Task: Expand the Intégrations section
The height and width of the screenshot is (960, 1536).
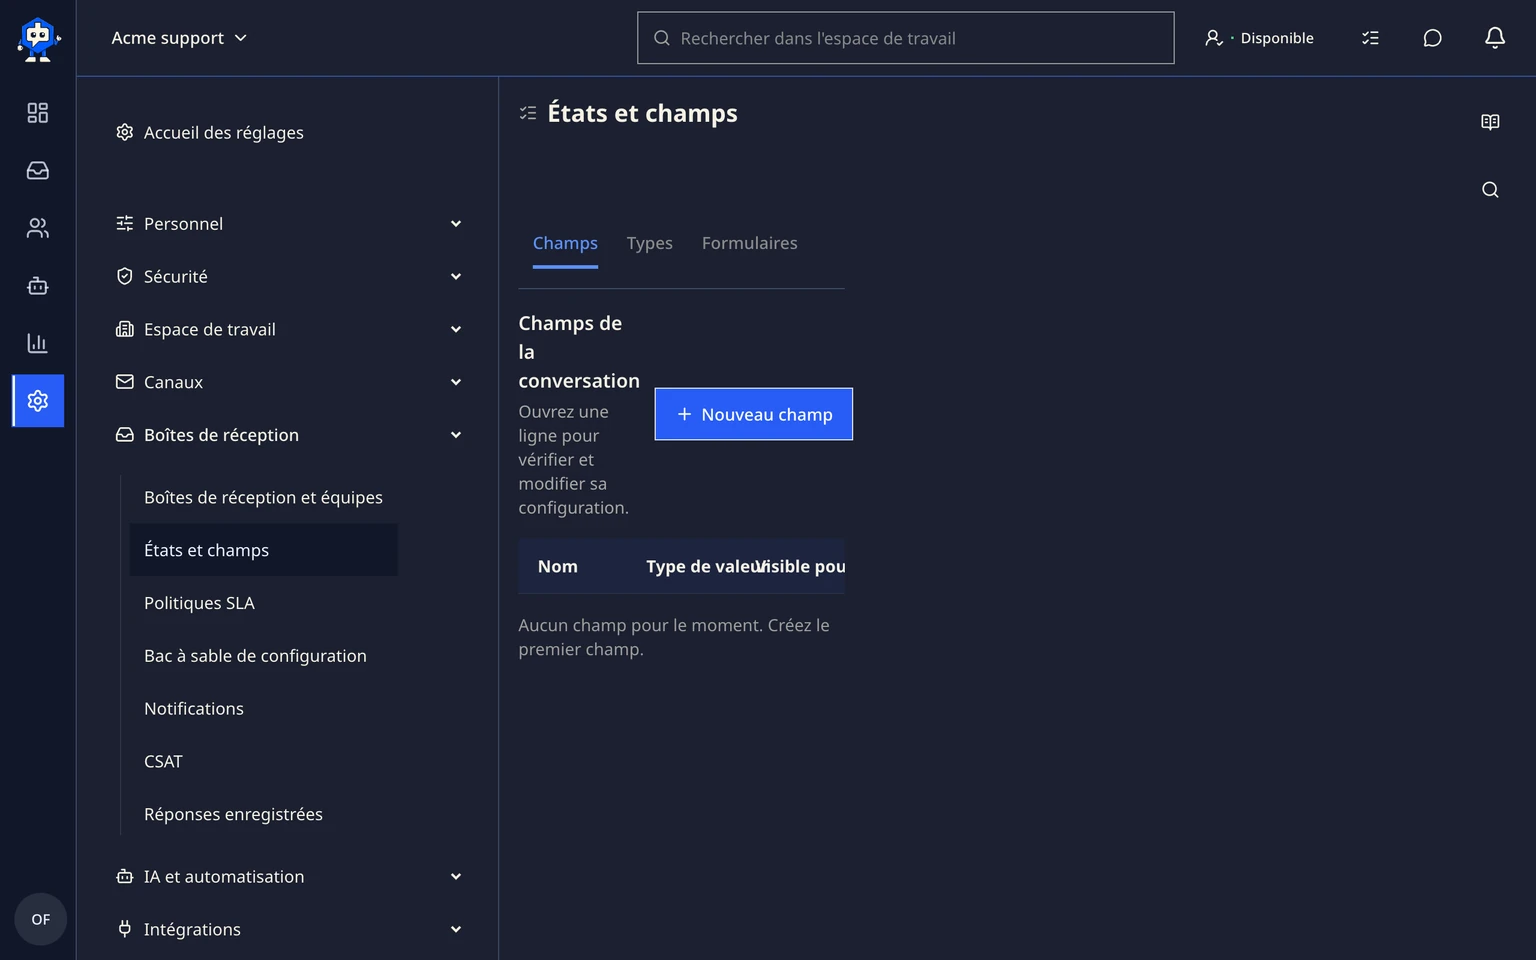Action: point(288,930)
